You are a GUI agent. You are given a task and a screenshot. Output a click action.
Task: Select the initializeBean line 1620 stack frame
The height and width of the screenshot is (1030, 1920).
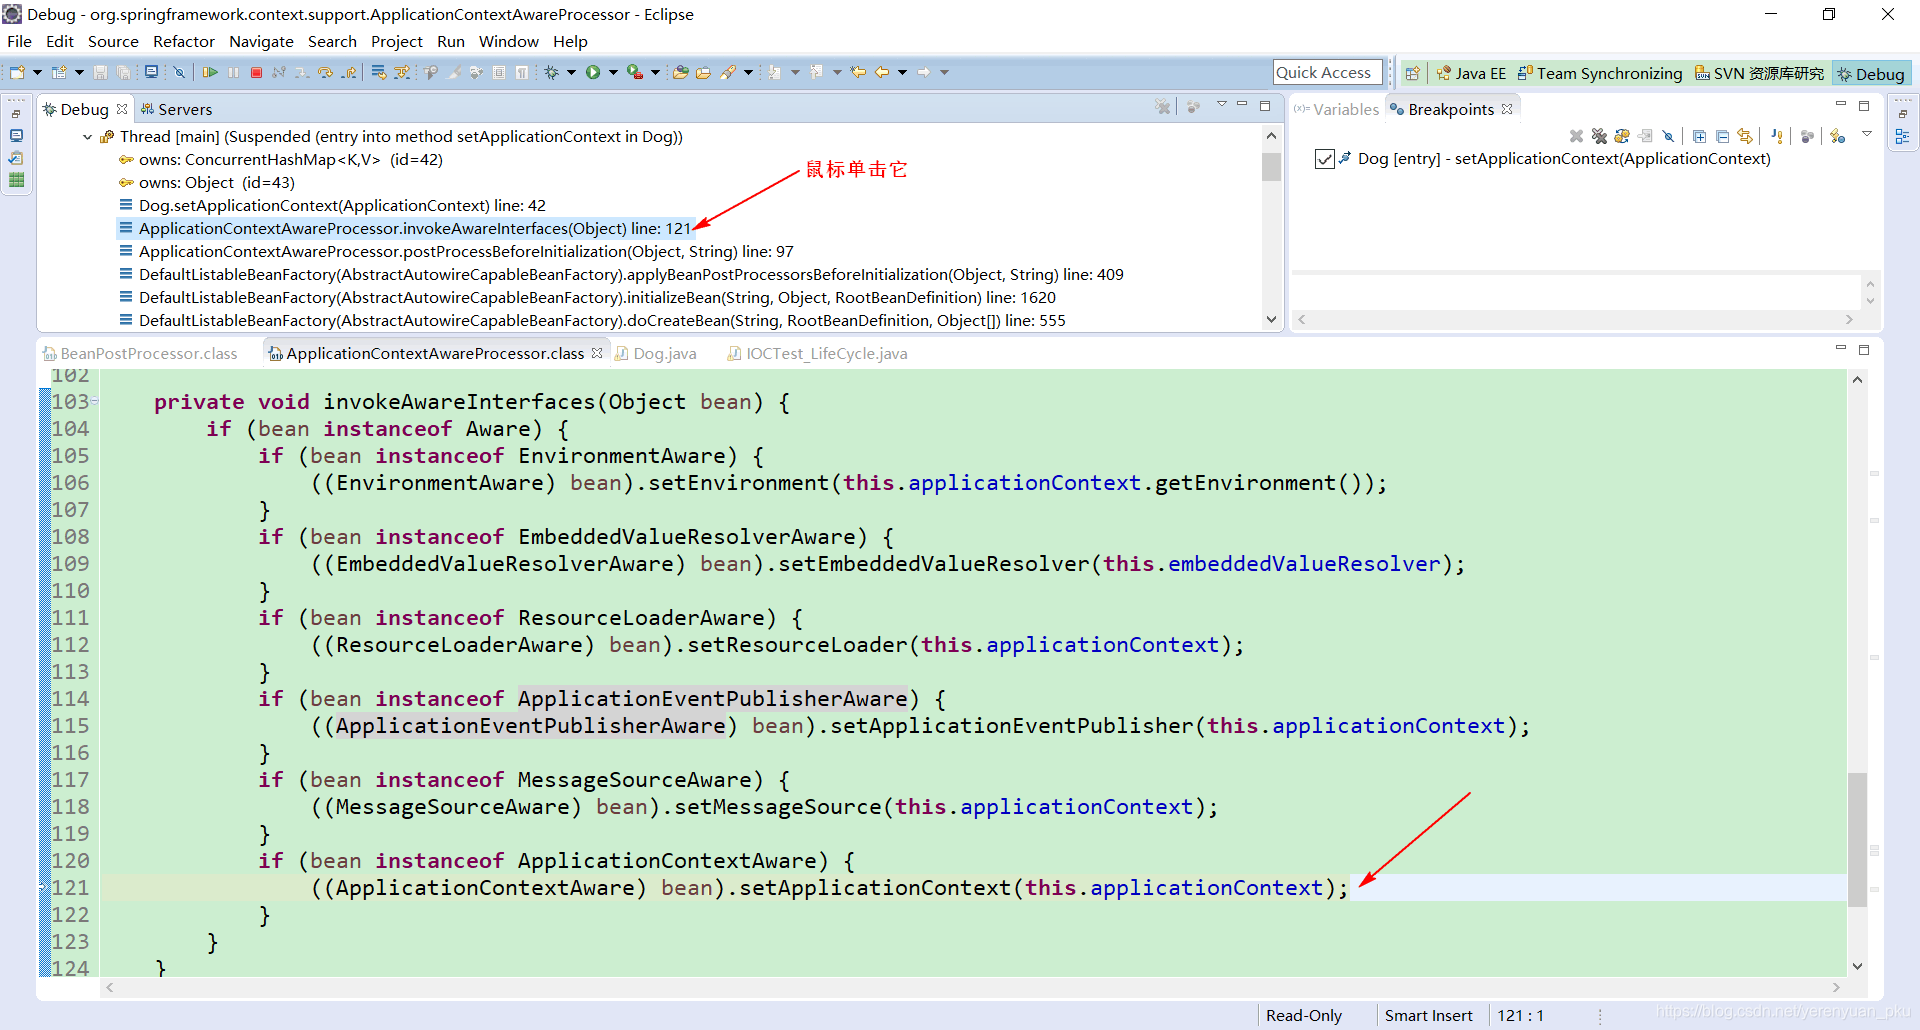(597, 297)
